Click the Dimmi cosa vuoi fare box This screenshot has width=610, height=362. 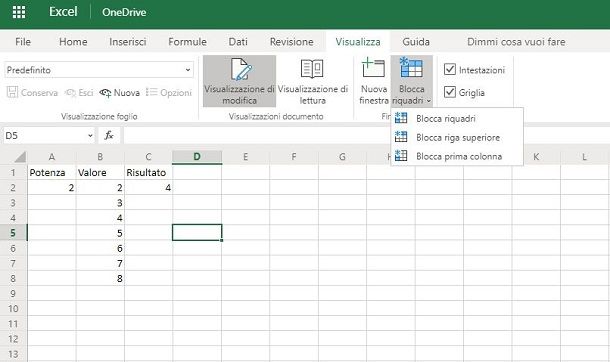[x=516, y=42]
